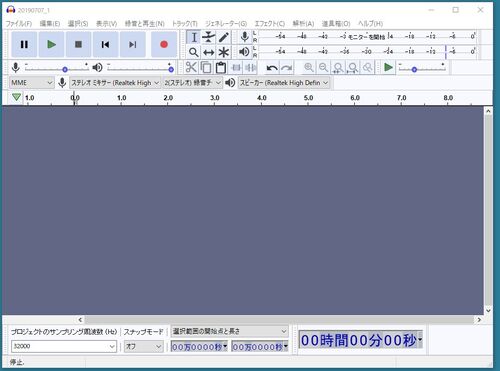
Task: Click the playback meter speaker icon
Action: [x=244, y=52]
